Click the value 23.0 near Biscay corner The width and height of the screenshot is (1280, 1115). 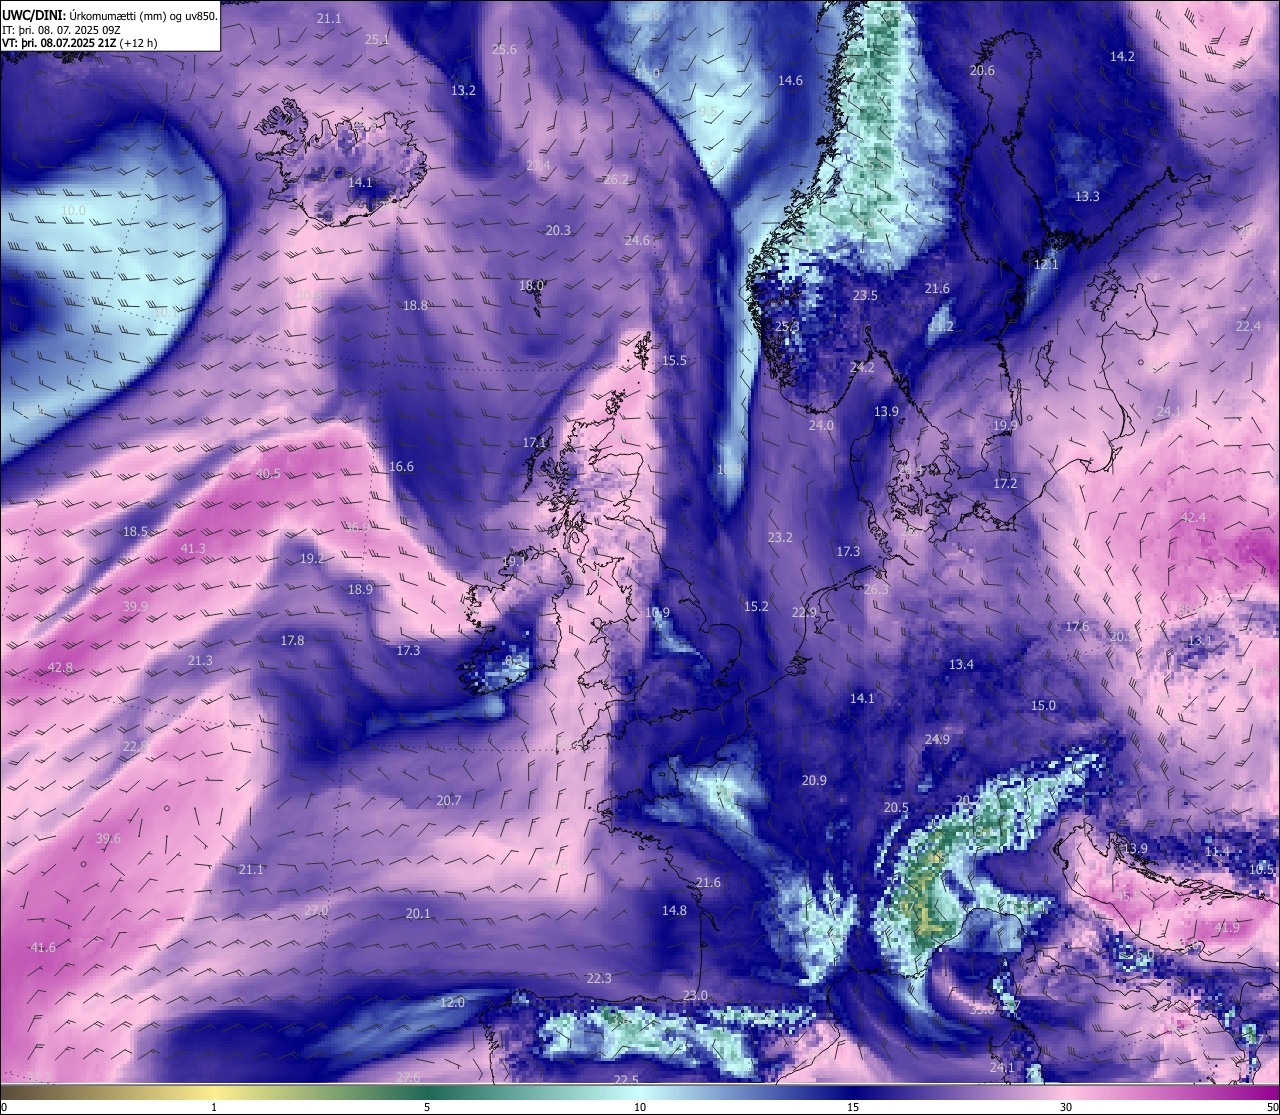[695, 995]
